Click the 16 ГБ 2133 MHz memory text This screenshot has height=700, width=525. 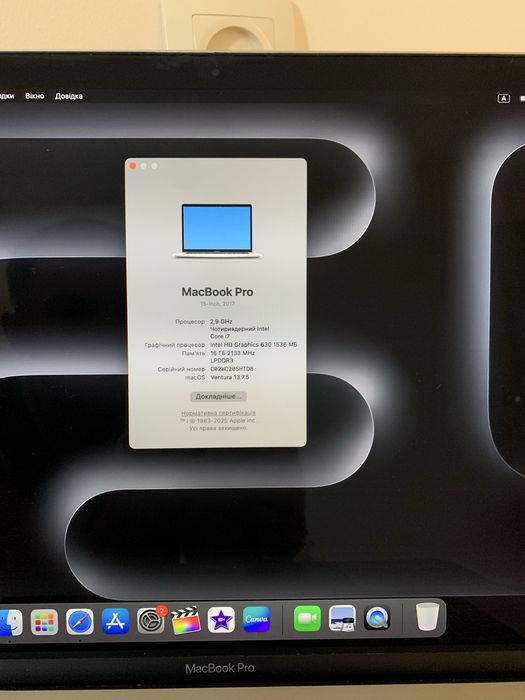[x=232, y=353]
